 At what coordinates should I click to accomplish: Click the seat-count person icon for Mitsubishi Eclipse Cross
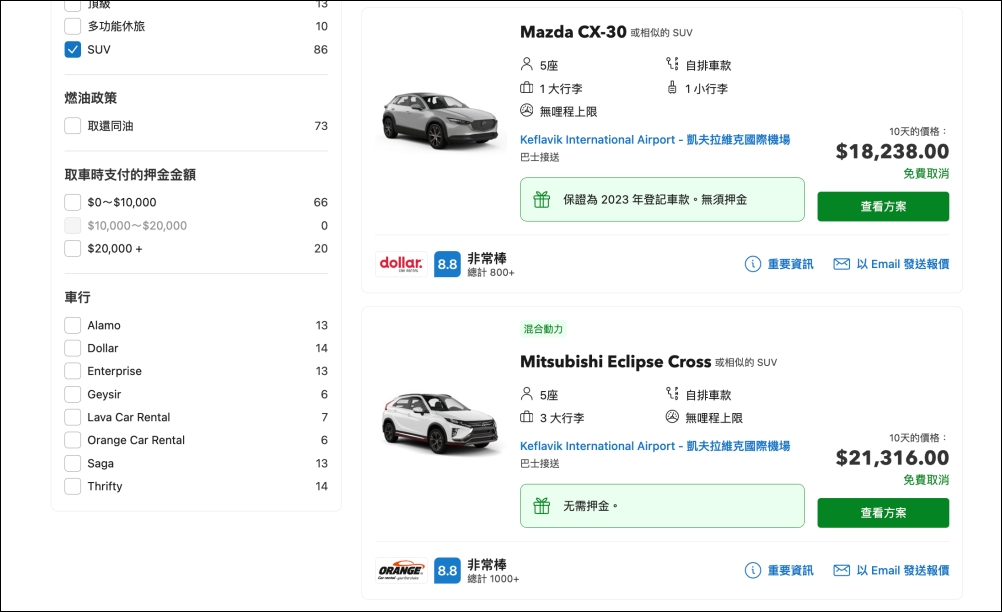point(527,394)
